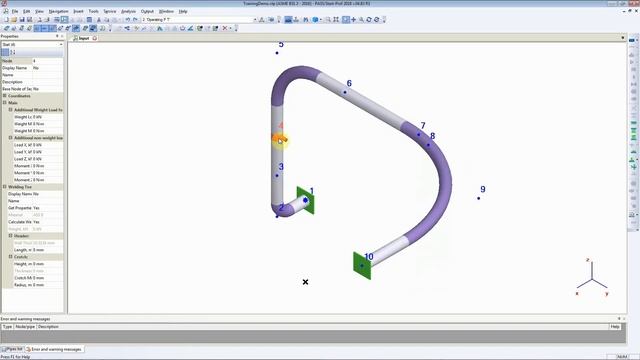Open the Help menu
This screenshot has height=360, width=640.
[183, 11]
